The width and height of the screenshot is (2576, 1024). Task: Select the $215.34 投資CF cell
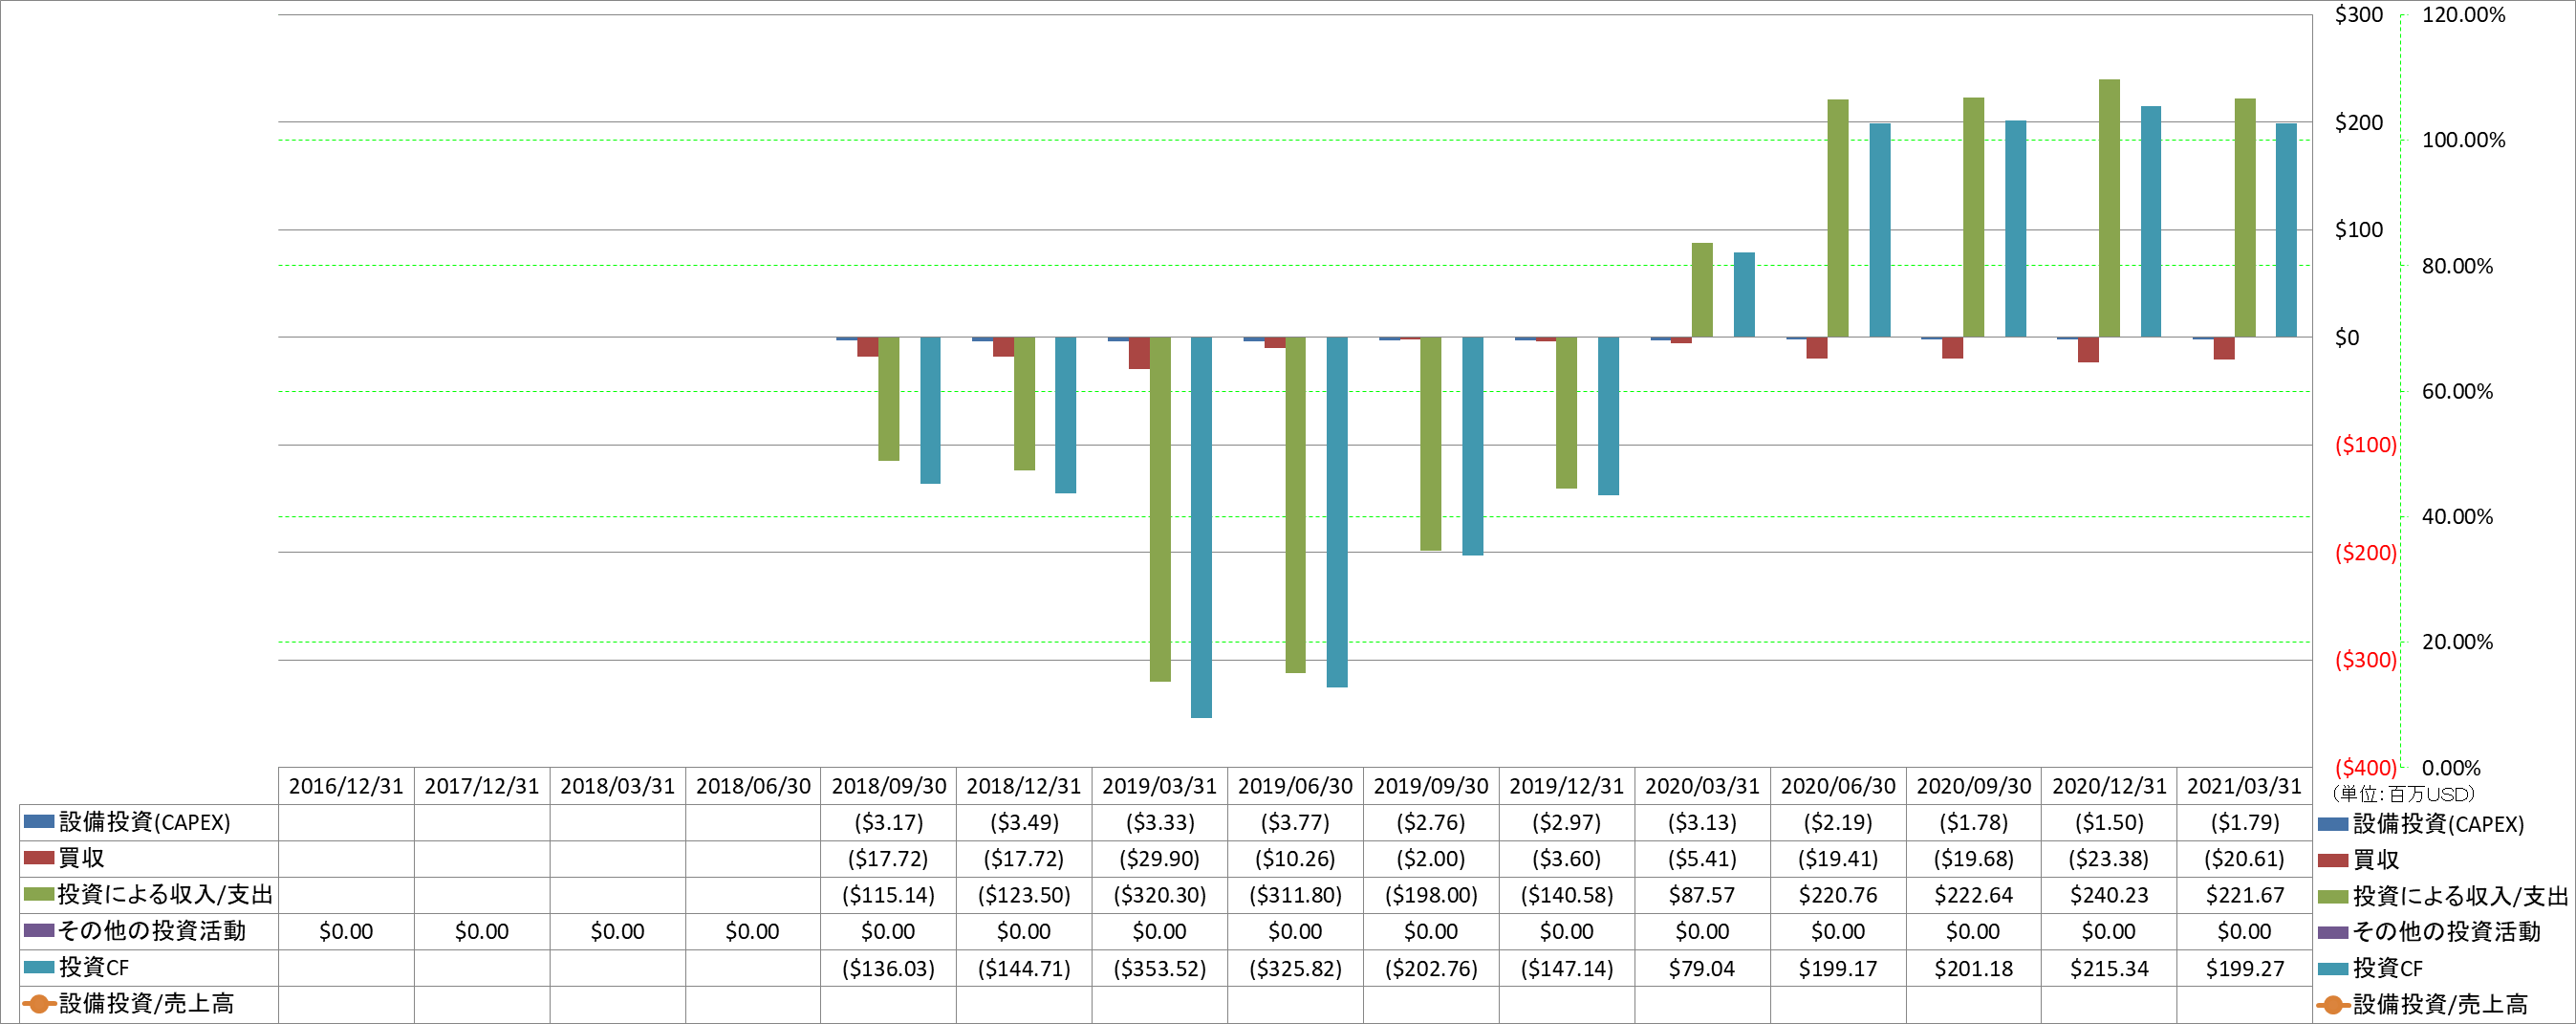pyautogui.click(x=2109, y=968)
